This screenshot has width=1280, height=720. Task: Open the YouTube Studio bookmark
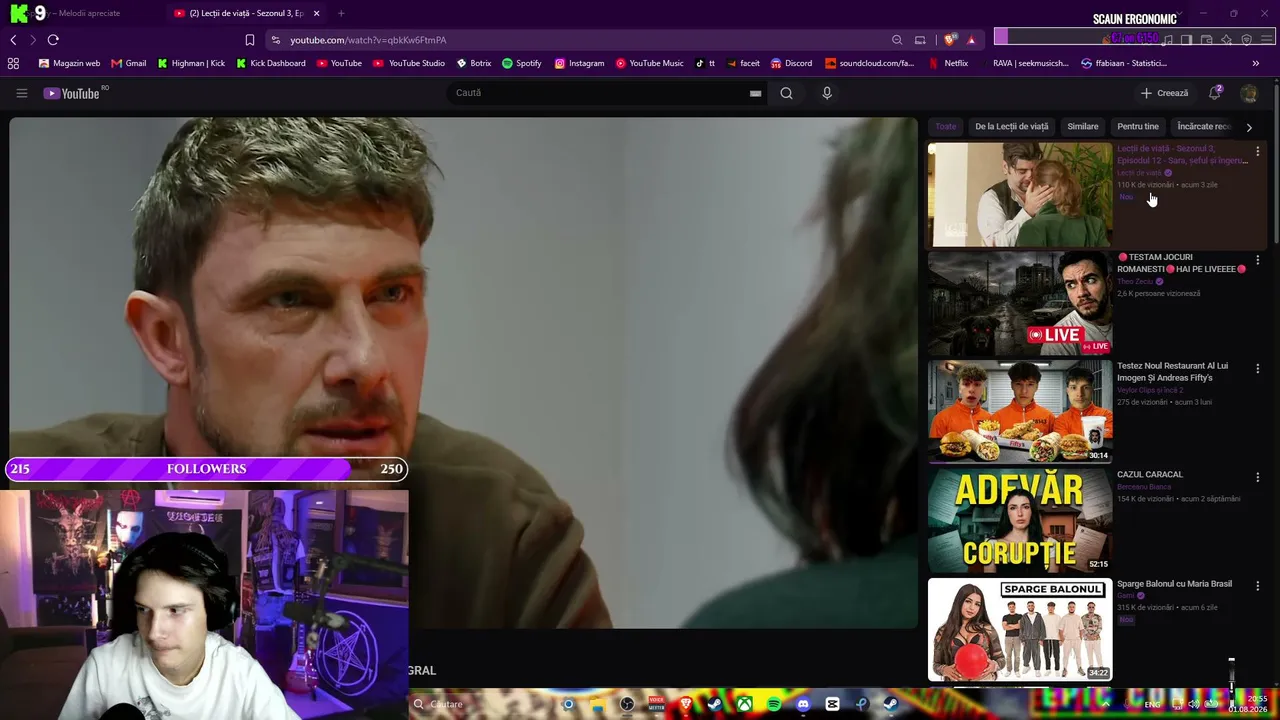pyautogui.click(x=409, y=63)
